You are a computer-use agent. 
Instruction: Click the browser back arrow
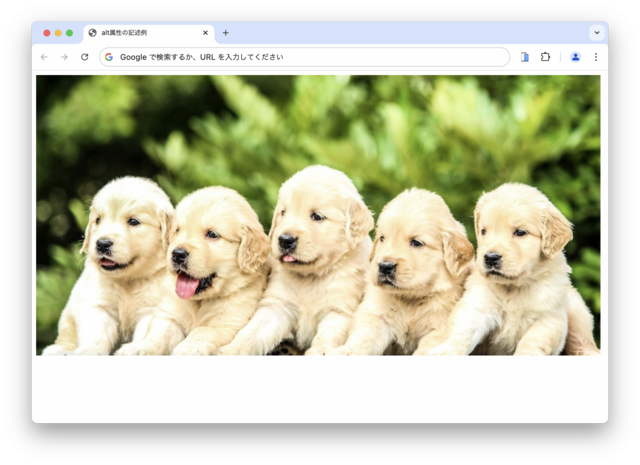pyautogui.click(x=44, y=57)
